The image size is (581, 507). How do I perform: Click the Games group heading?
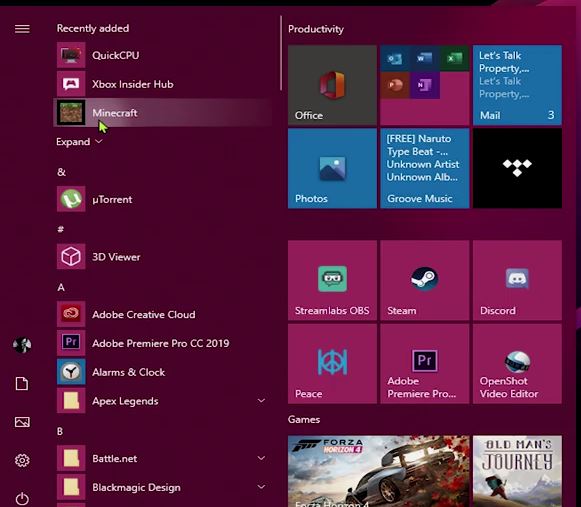click(304, 420)
